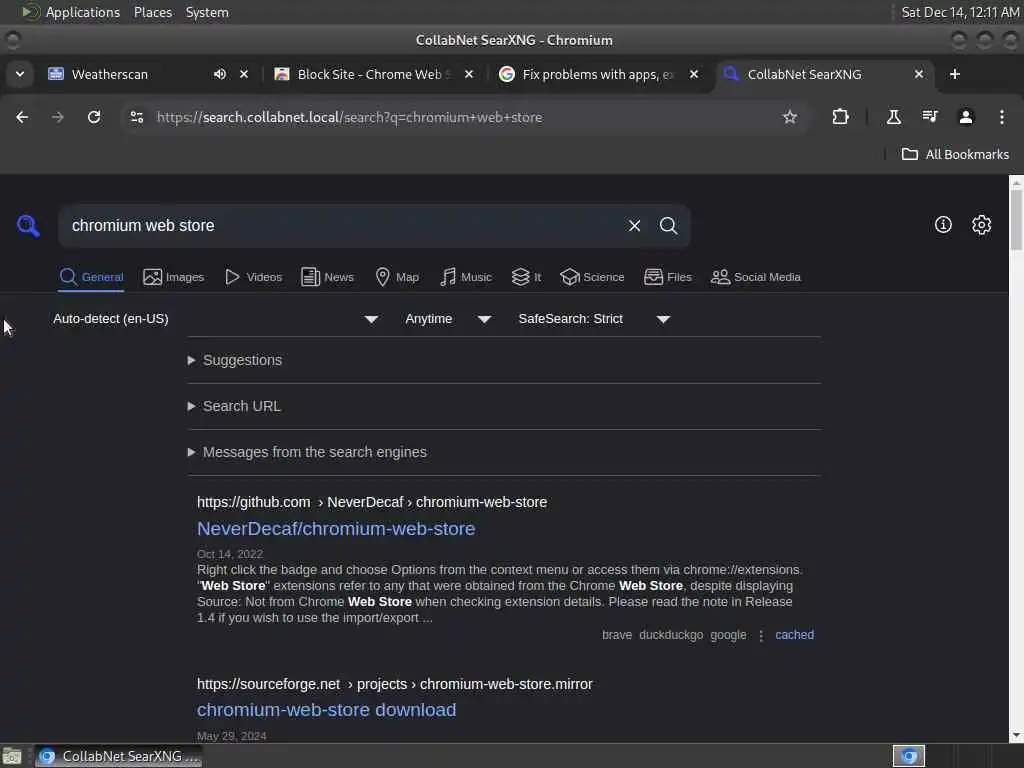Open the SearXNG info about page icon
Image resolution: width=1024 pixels, height=768 pixels.
click(943, 225)
